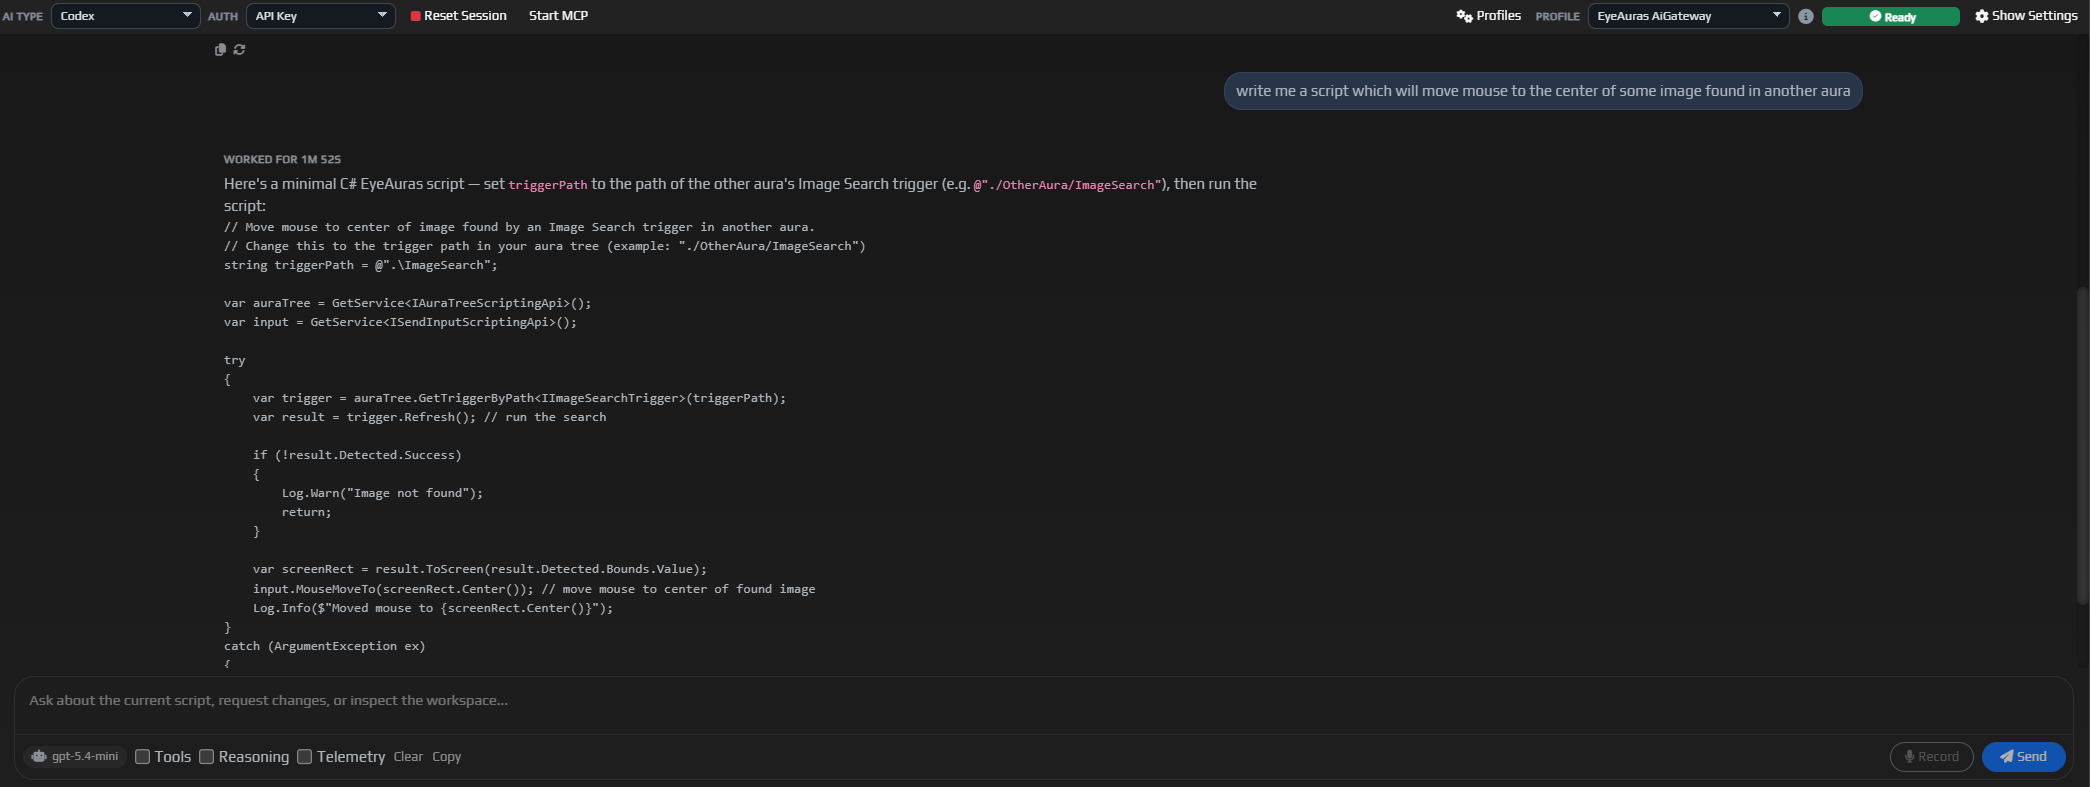The width and height of the screenshot is (2090, 787).
Task: Click the Show Settings gear icon
Action: click(1981, 16)
